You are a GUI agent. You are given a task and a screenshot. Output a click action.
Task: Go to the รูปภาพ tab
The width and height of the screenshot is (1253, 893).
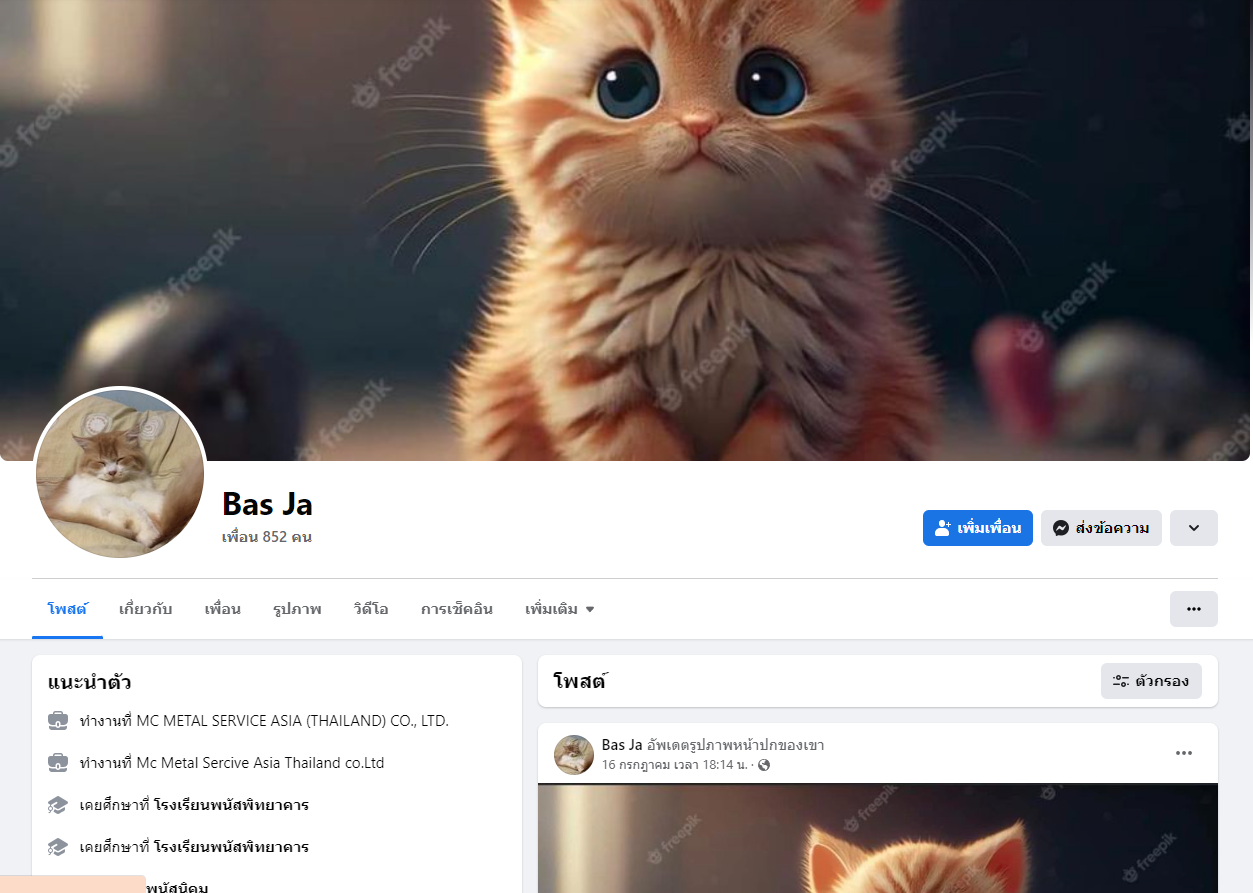297,609
